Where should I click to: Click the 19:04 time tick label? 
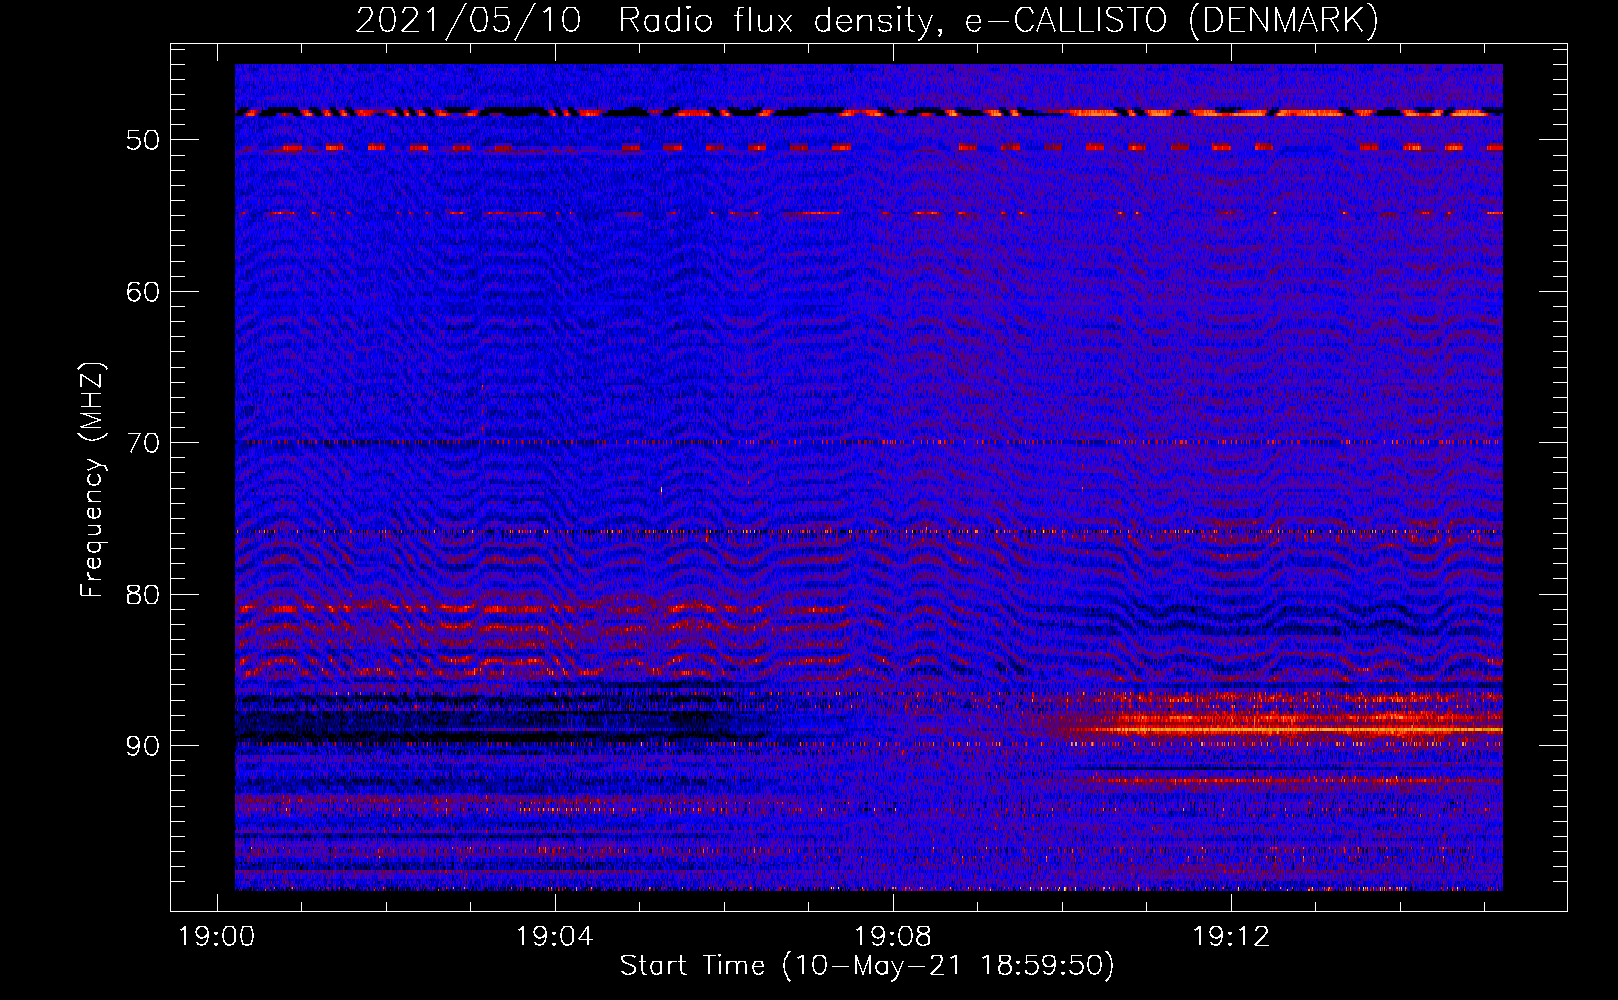tap(555, 937)
